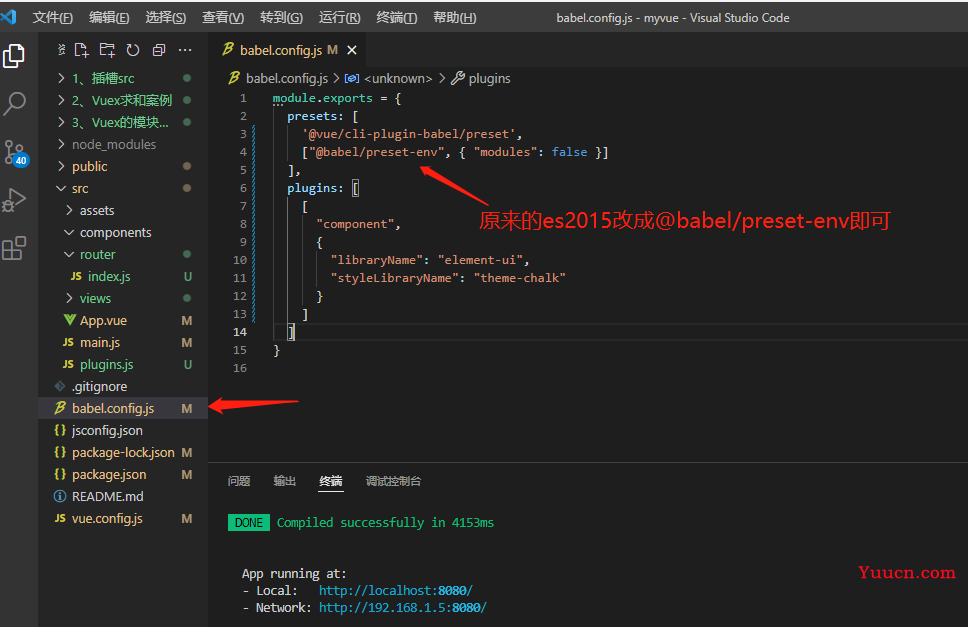Open the 转到(G) menu
This screenshot has height=627, width=968.
click(281, 17)
